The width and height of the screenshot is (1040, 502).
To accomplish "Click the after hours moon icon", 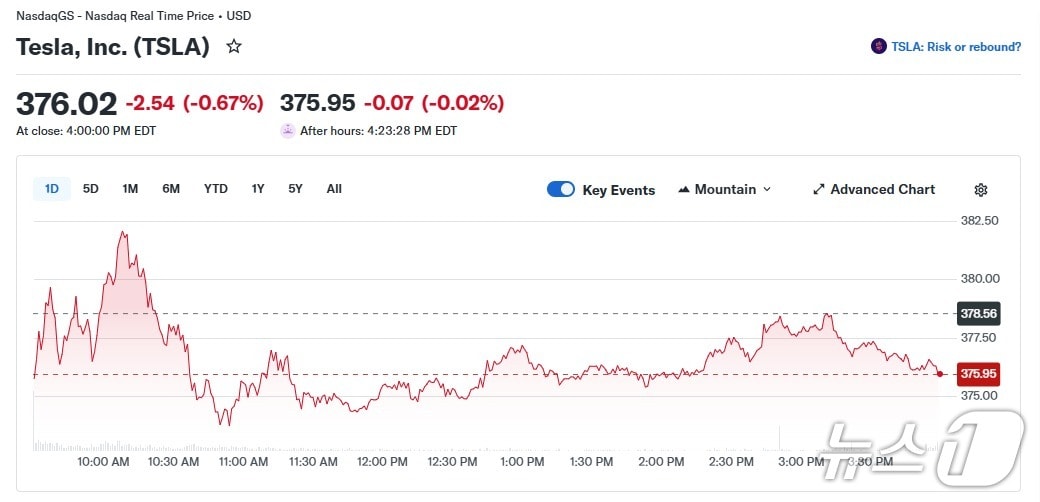I will [x=288, y=130].
